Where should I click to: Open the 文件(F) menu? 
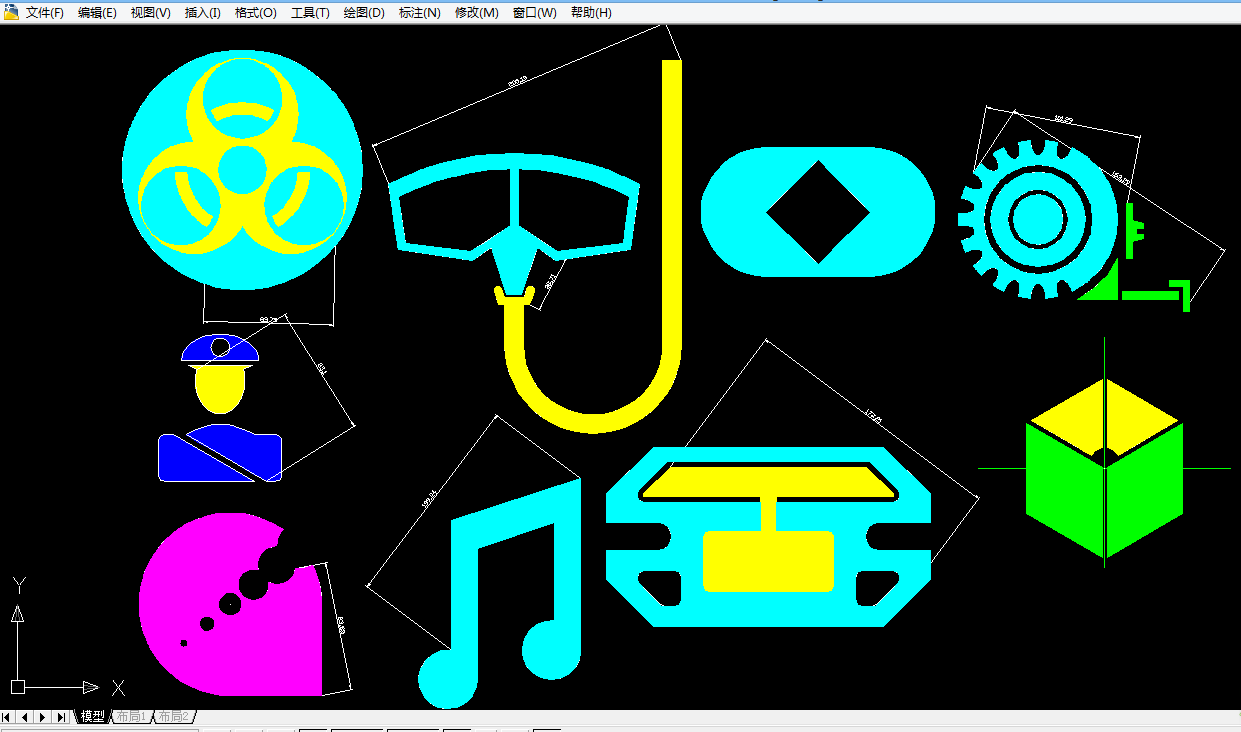pos(44,13)
